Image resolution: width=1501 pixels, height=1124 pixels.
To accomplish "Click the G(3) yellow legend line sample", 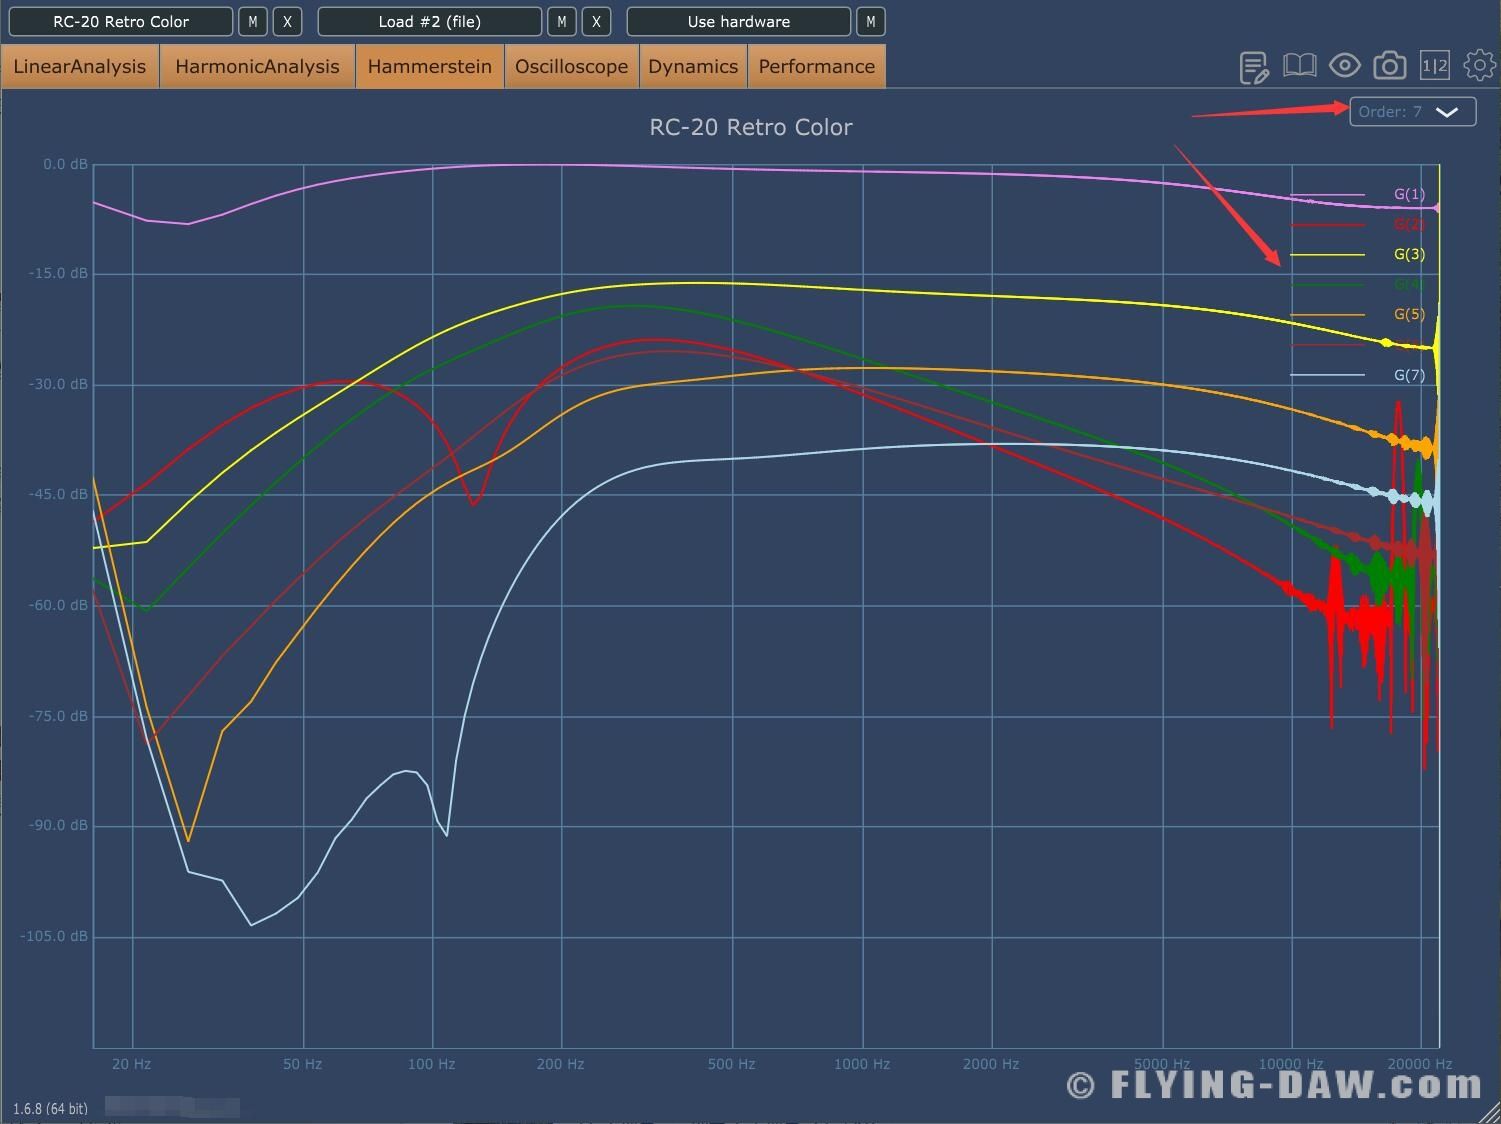I will click(1327, 254).
